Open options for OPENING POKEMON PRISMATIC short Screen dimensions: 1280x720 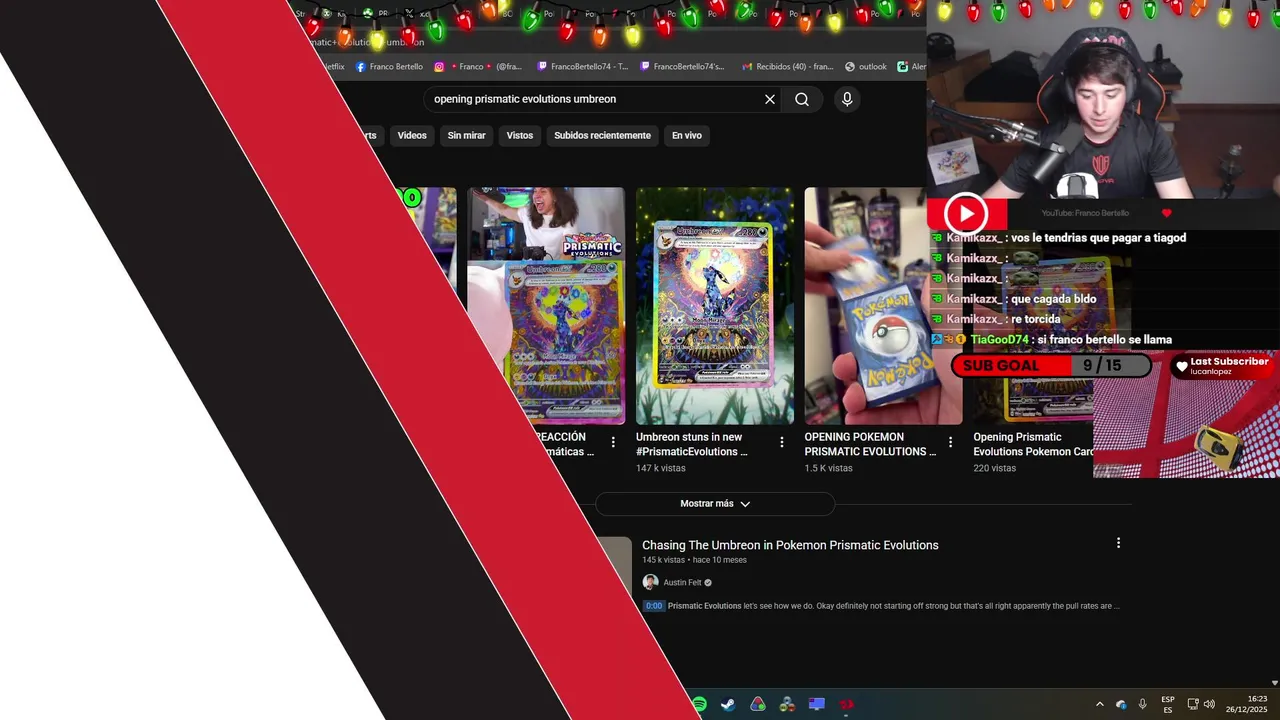click(x=950, y=442)
